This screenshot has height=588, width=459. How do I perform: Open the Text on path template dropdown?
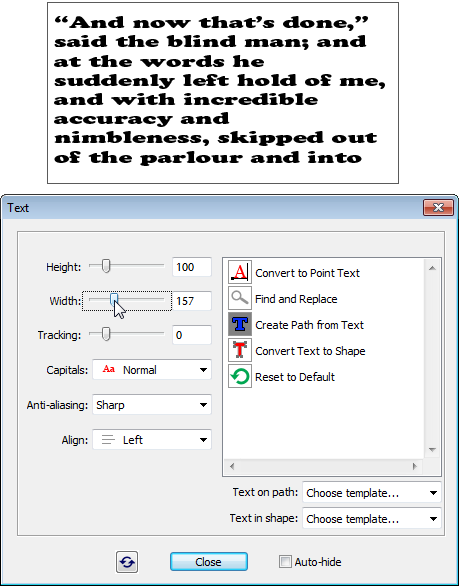point(372,492)
